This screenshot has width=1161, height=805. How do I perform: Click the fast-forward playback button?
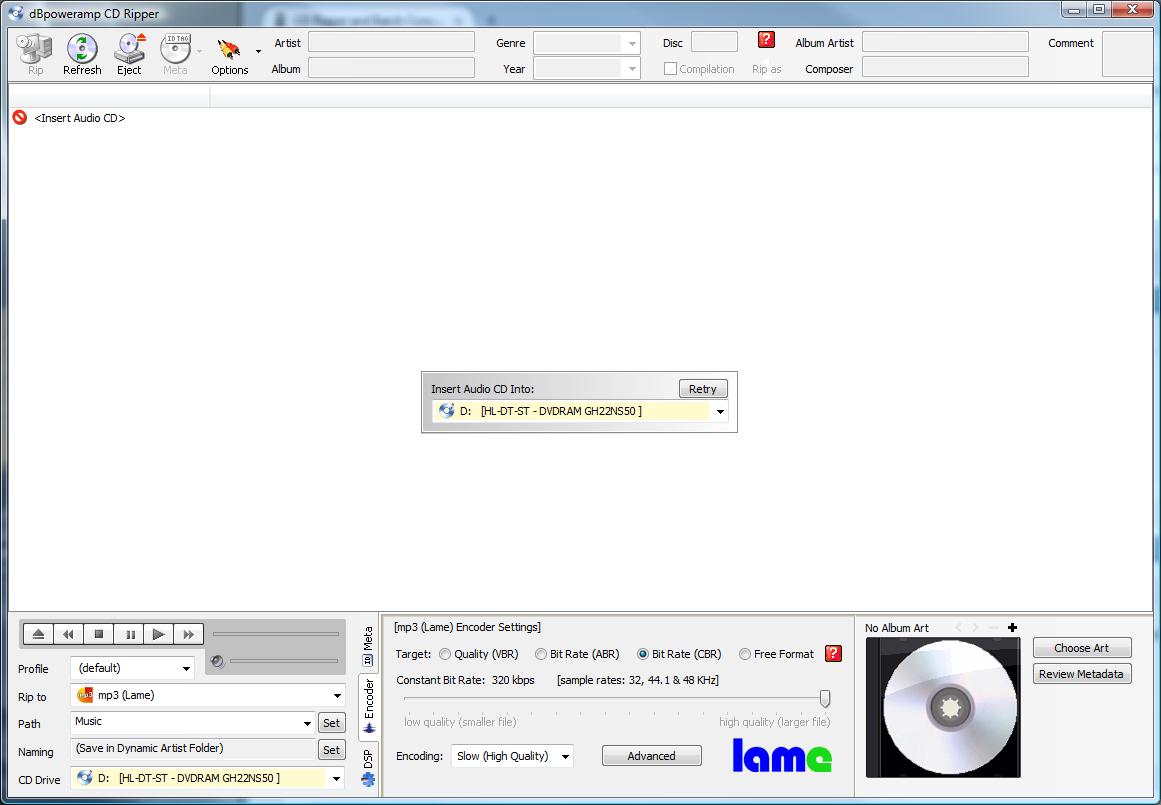coord(189,634)
